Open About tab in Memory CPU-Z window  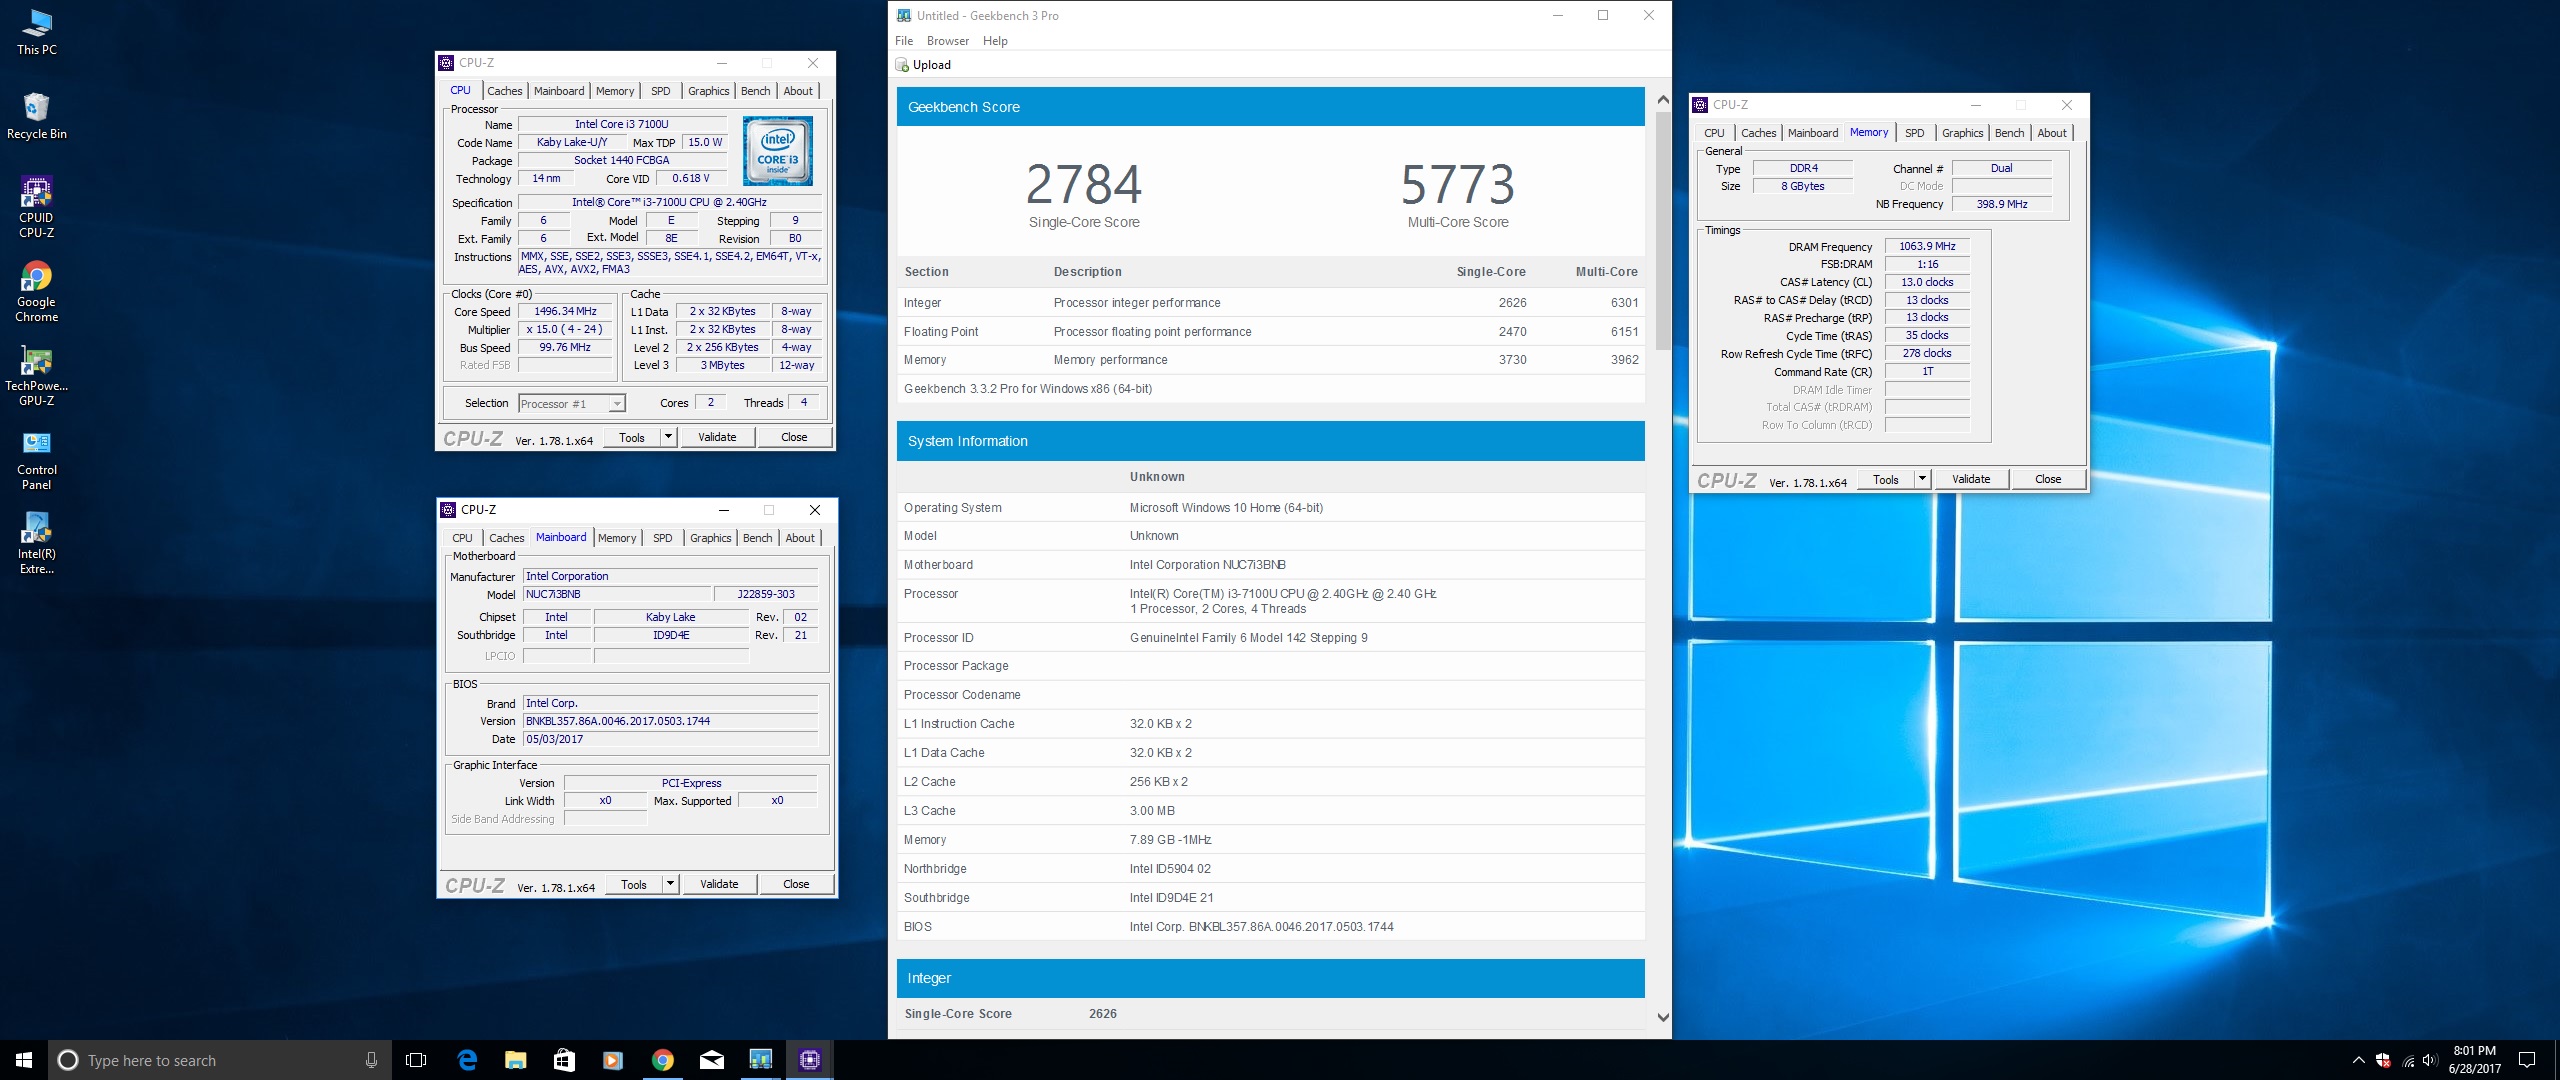coord(2052,133)
